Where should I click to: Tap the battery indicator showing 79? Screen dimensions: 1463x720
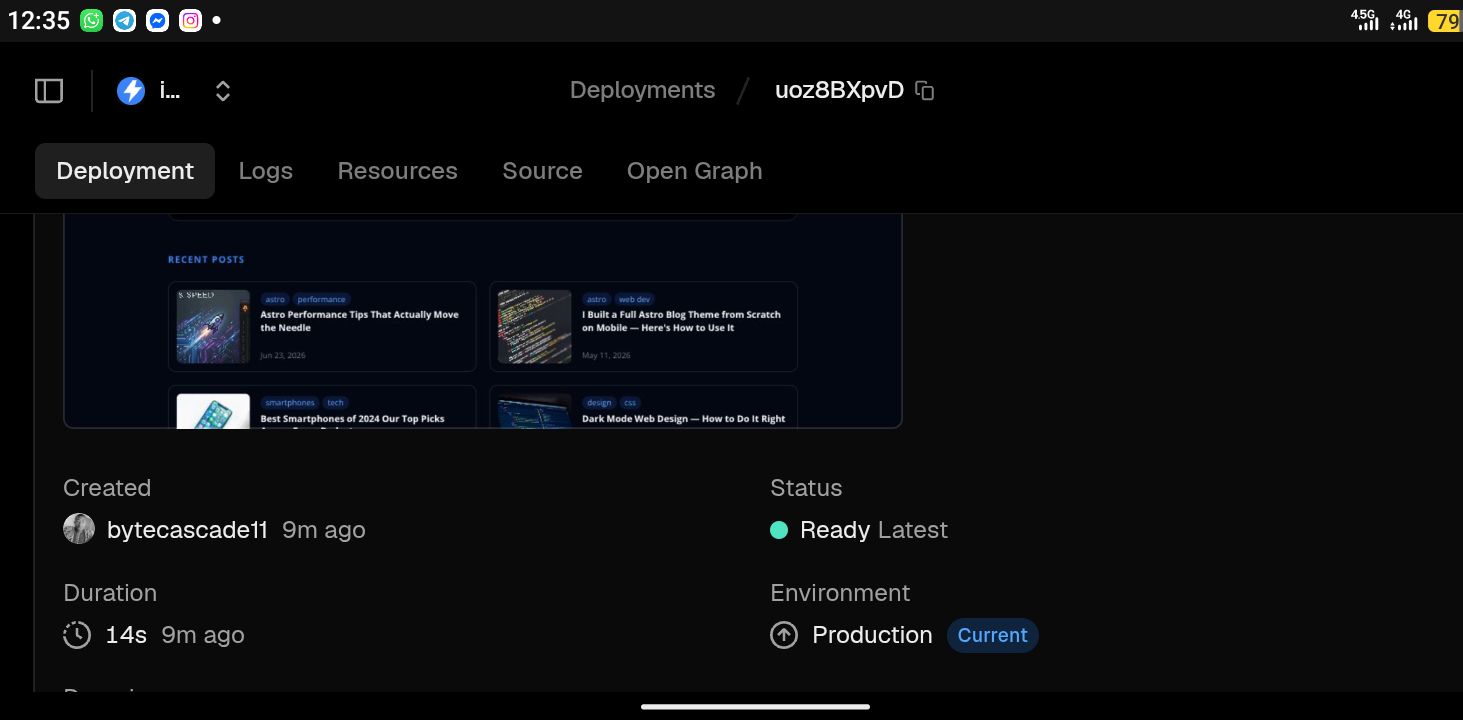[1445, 20]
